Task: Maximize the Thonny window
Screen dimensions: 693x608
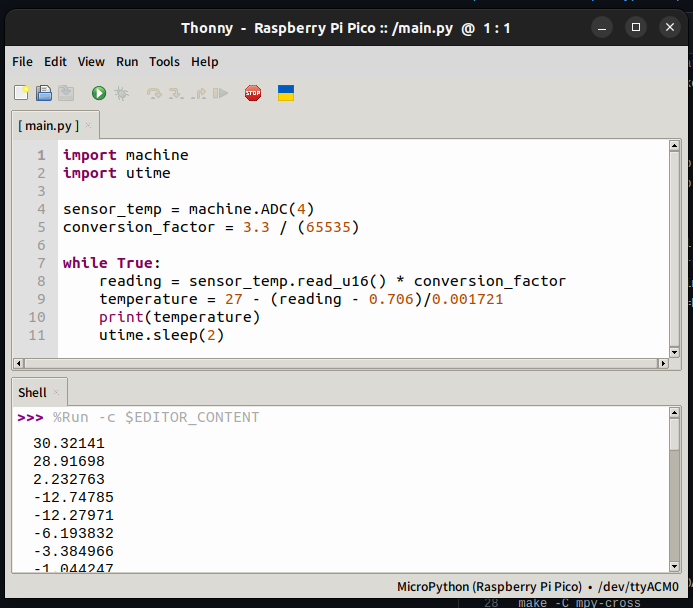Action: pos(636,27)
